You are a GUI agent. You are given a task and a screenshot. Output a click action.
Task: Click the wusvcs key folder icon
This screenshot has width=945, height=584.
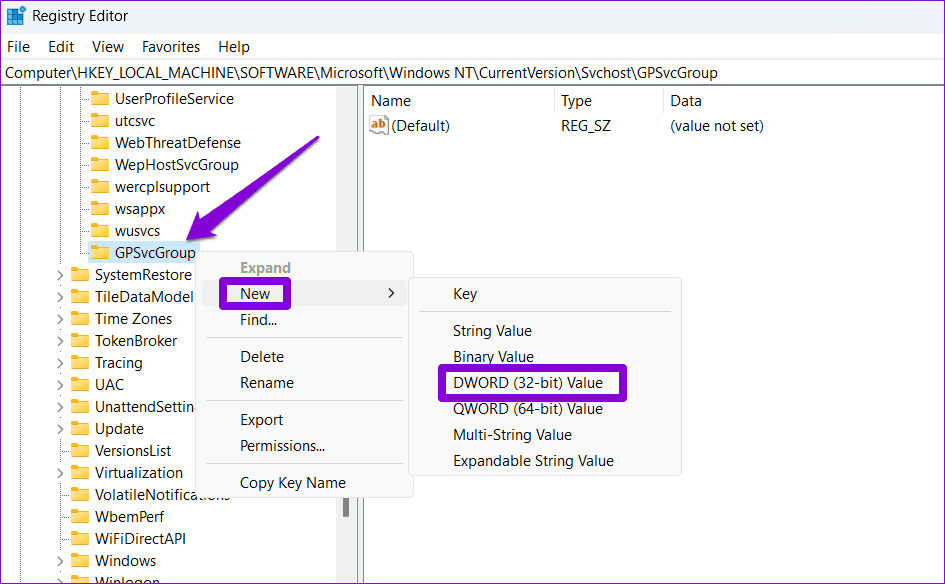point(101,231)
